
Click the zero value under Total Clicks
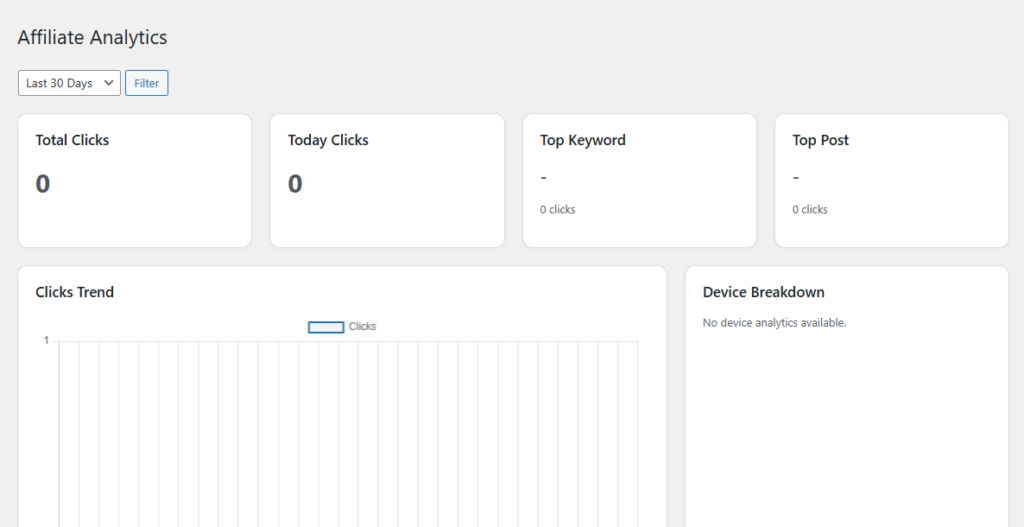pyautogui.click(x=43, y=184)
